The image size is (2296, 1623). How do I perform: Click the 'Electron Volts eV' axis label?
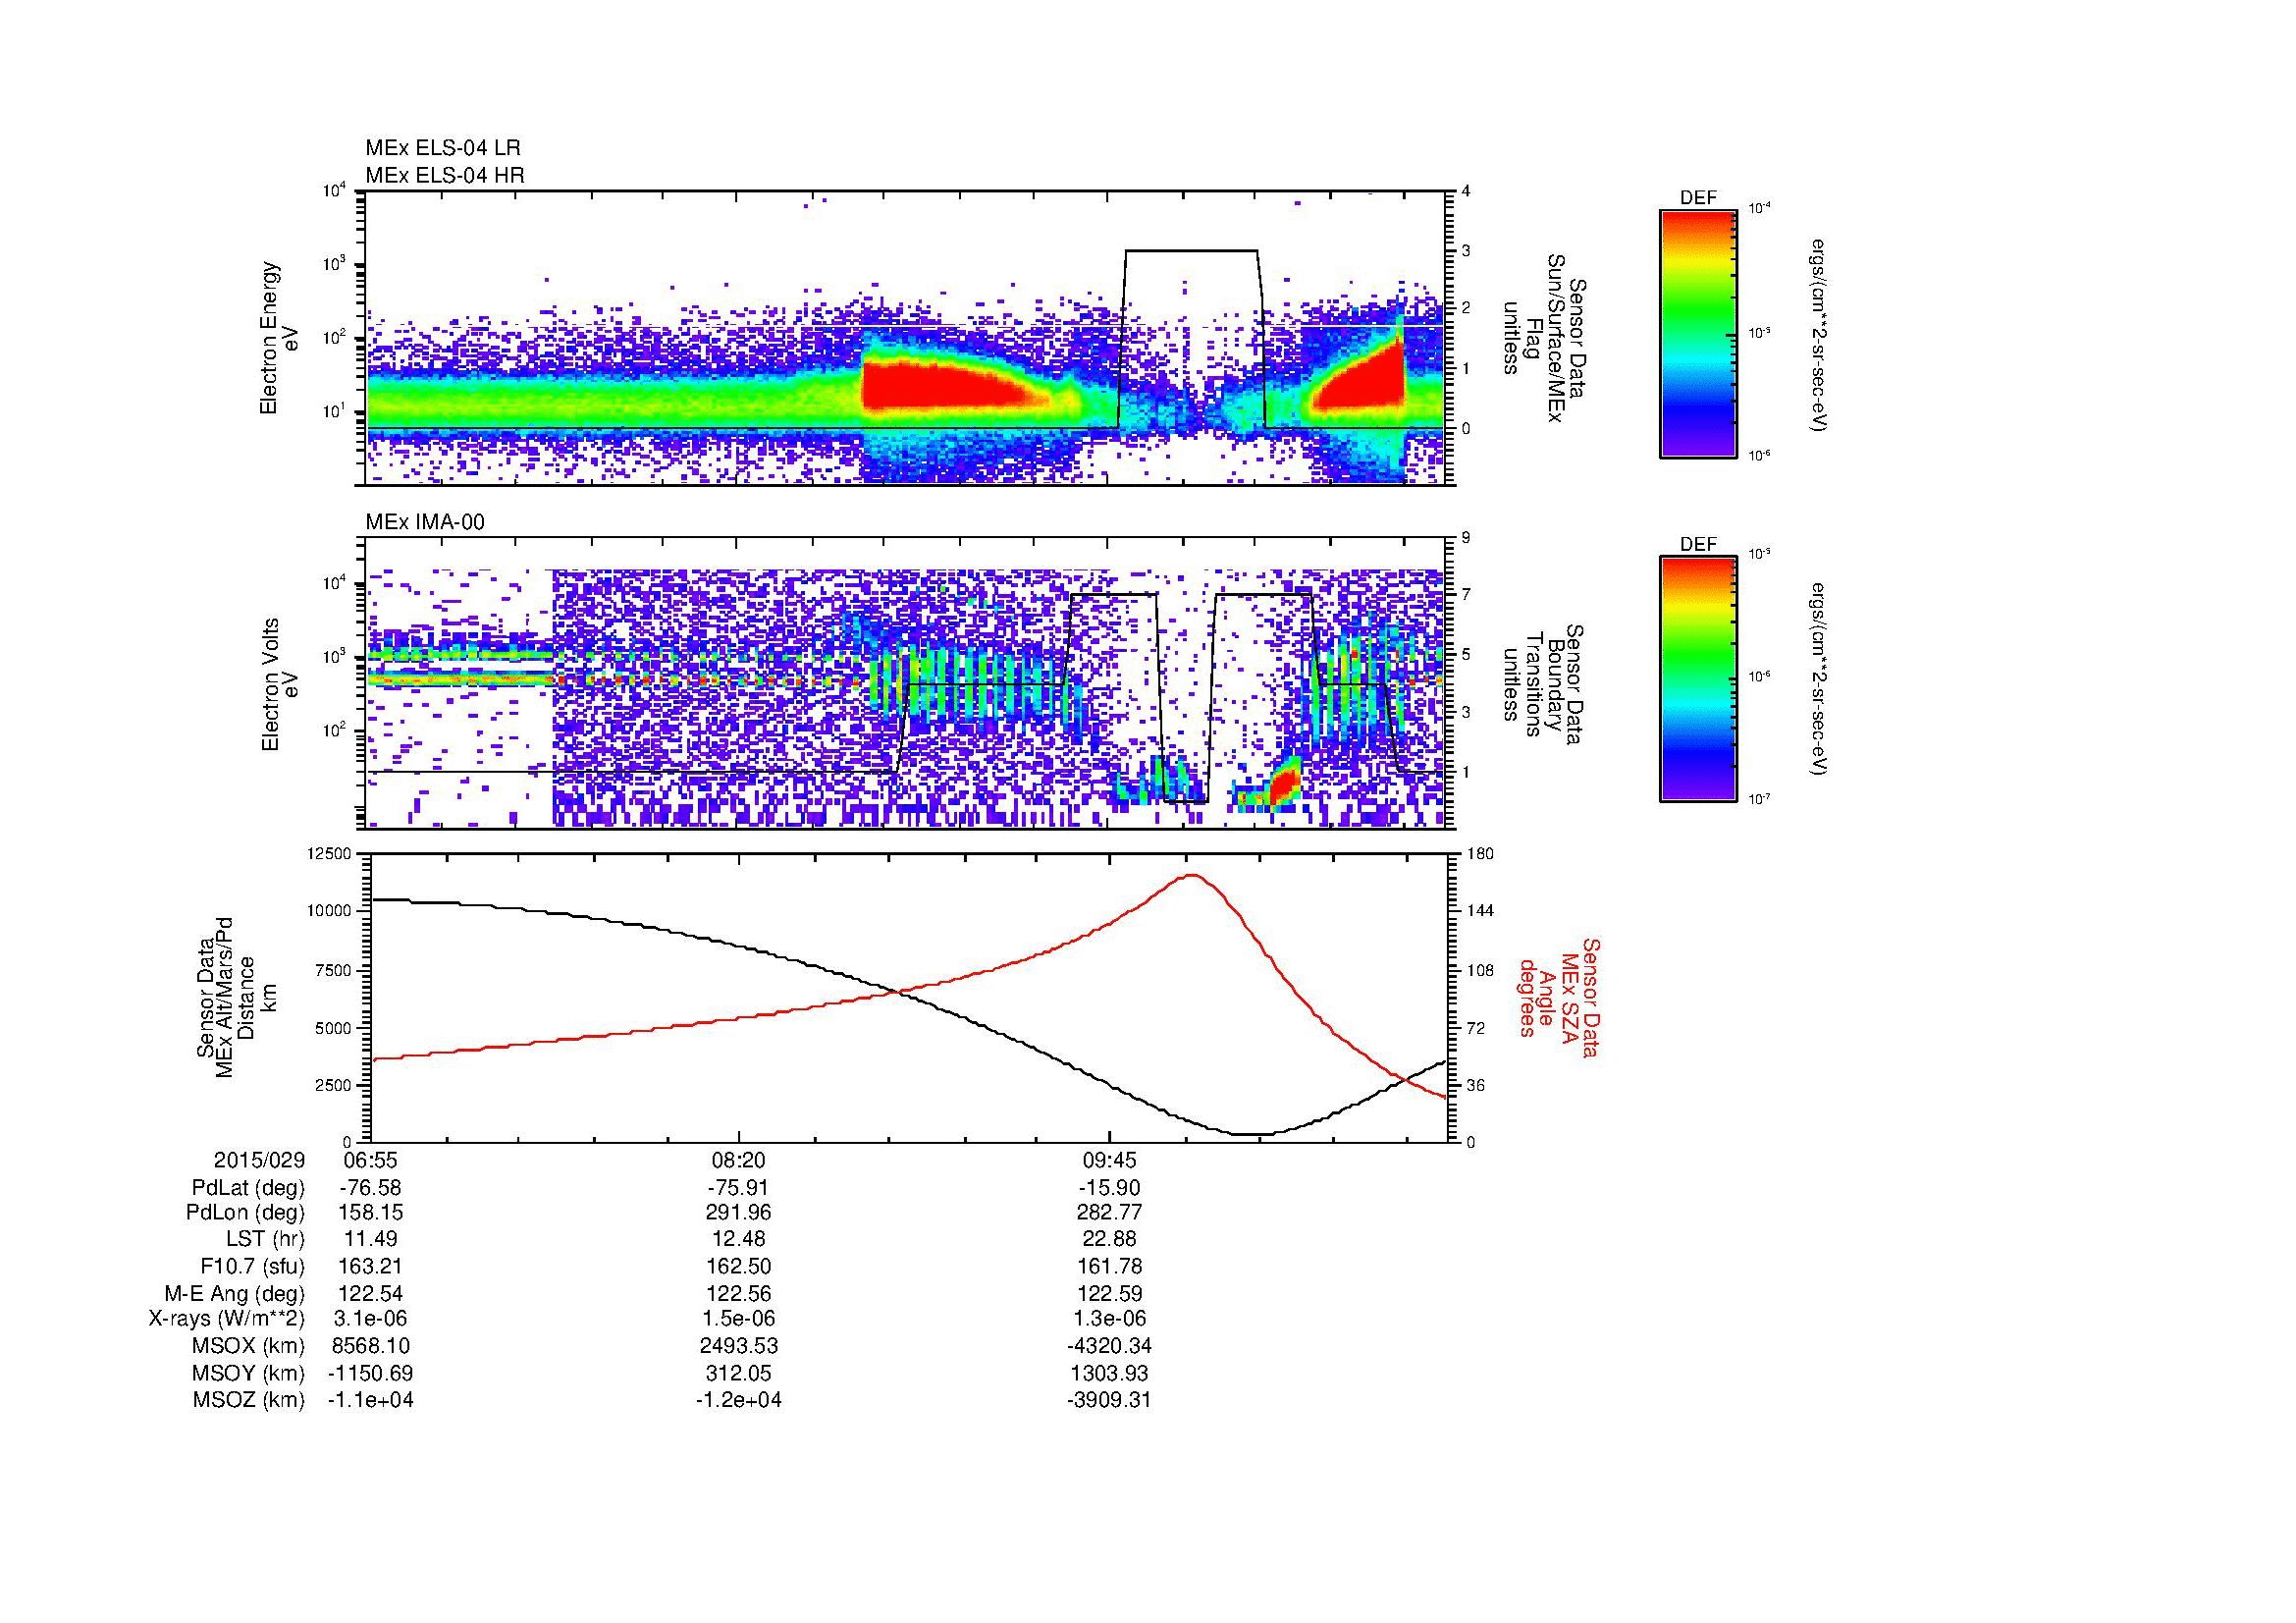point(280,685)
